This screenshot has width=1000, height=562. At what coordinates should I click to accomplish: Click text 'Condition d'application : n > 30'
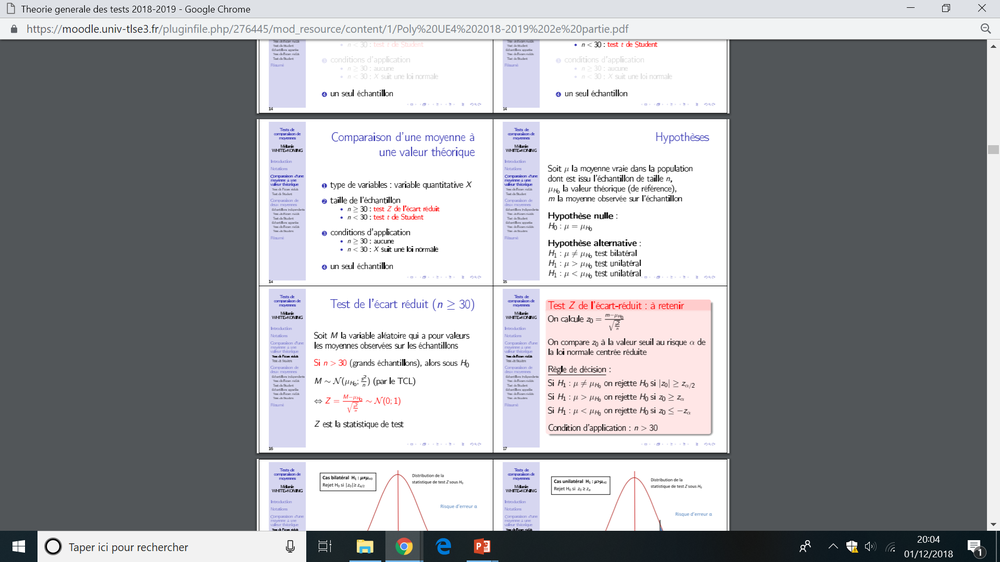(603, 427)
